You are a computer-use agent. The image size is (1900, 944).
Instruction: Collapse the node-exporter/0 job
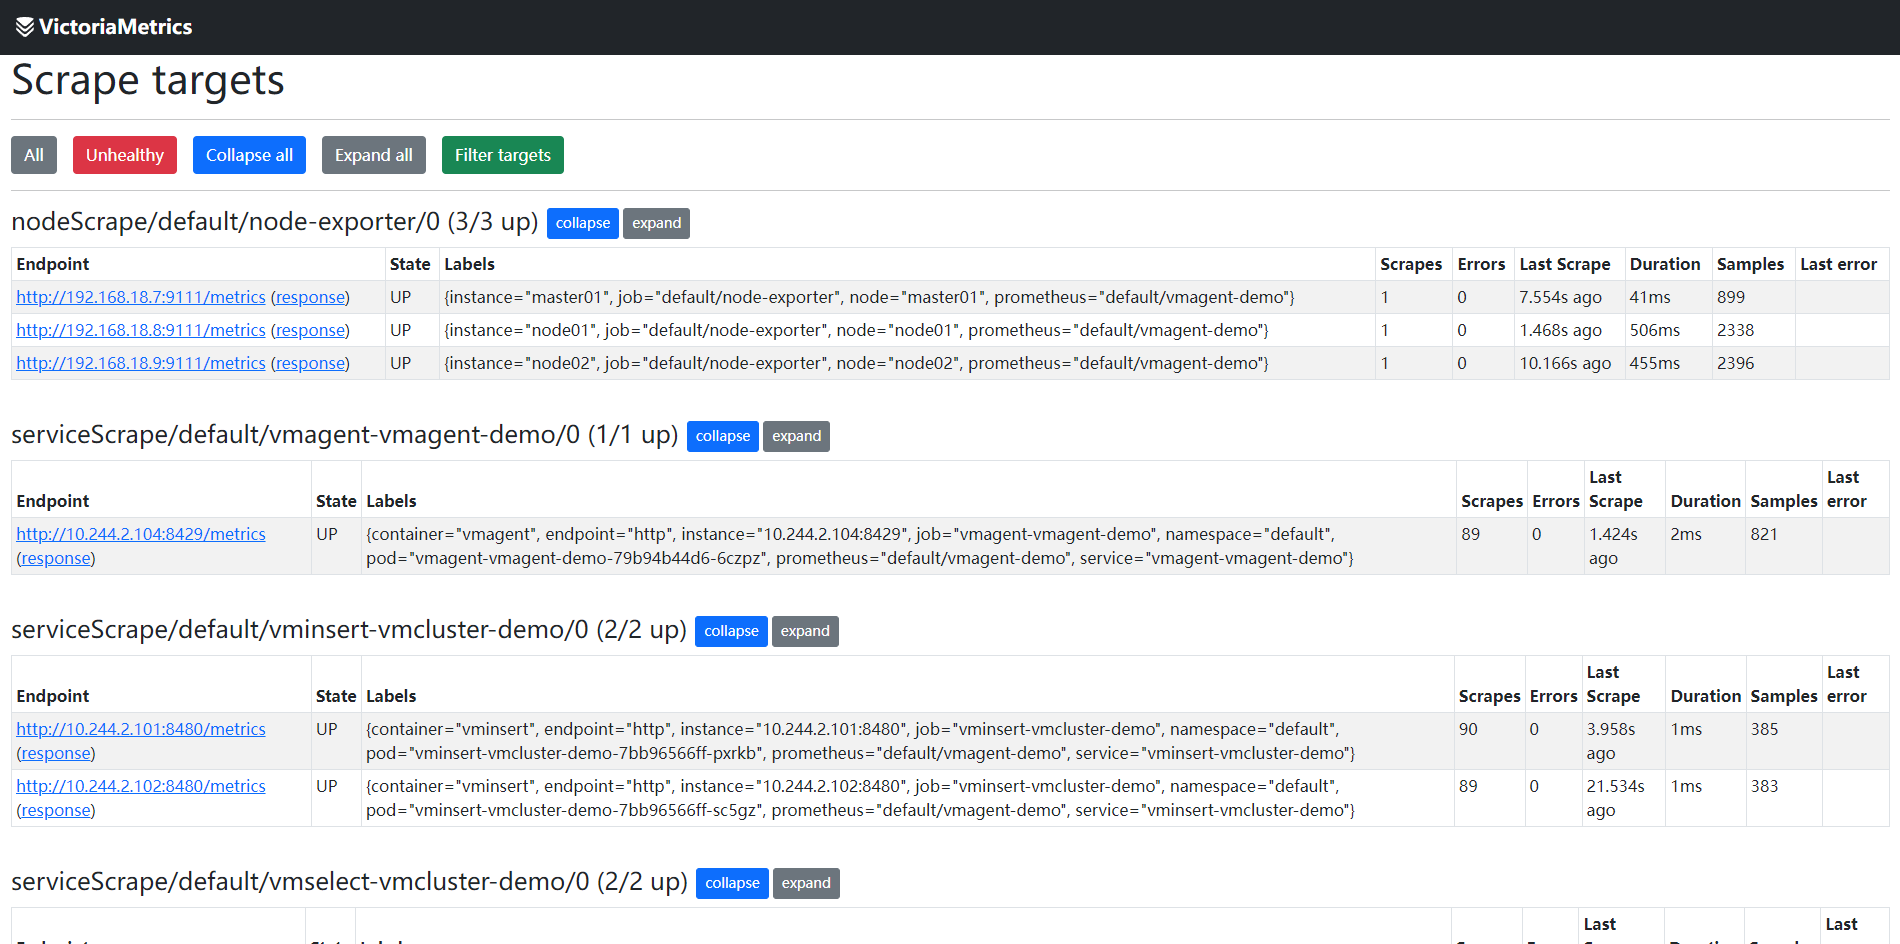click(583, 223)
